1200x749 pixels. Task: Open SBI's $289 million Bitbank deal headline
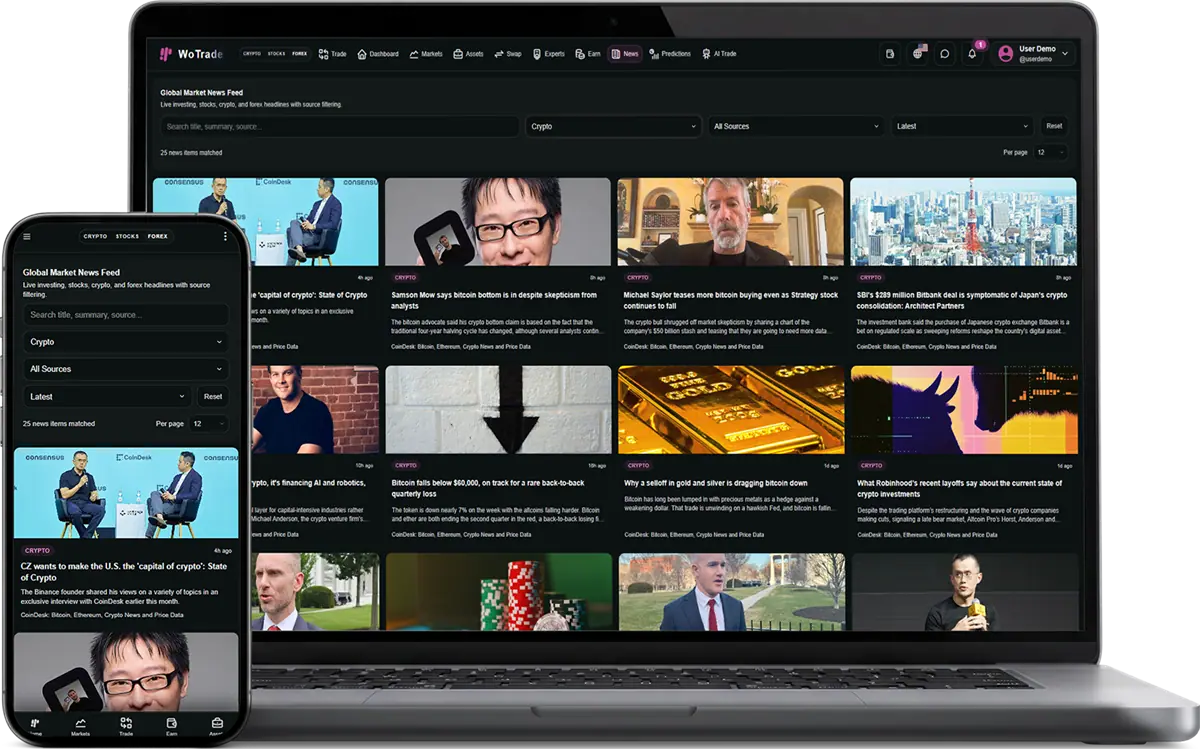point(962,300)
